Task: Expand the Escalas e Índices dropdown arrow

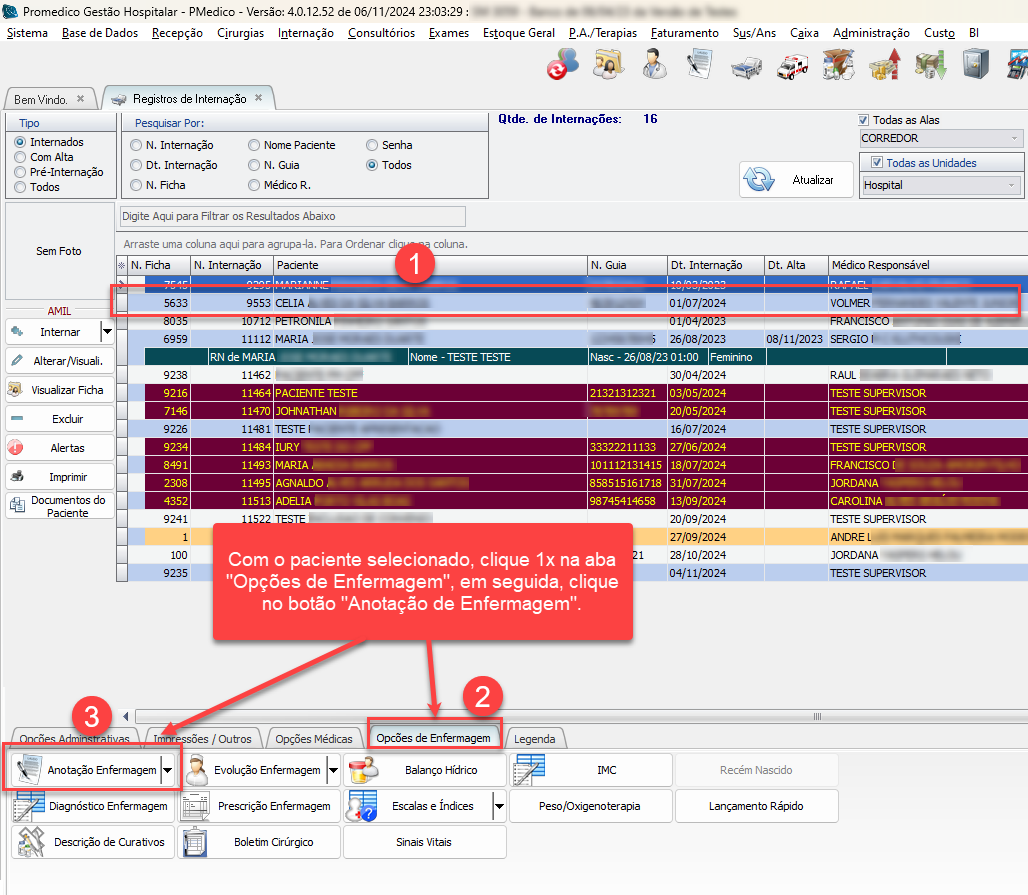Action: click(498, 806)
